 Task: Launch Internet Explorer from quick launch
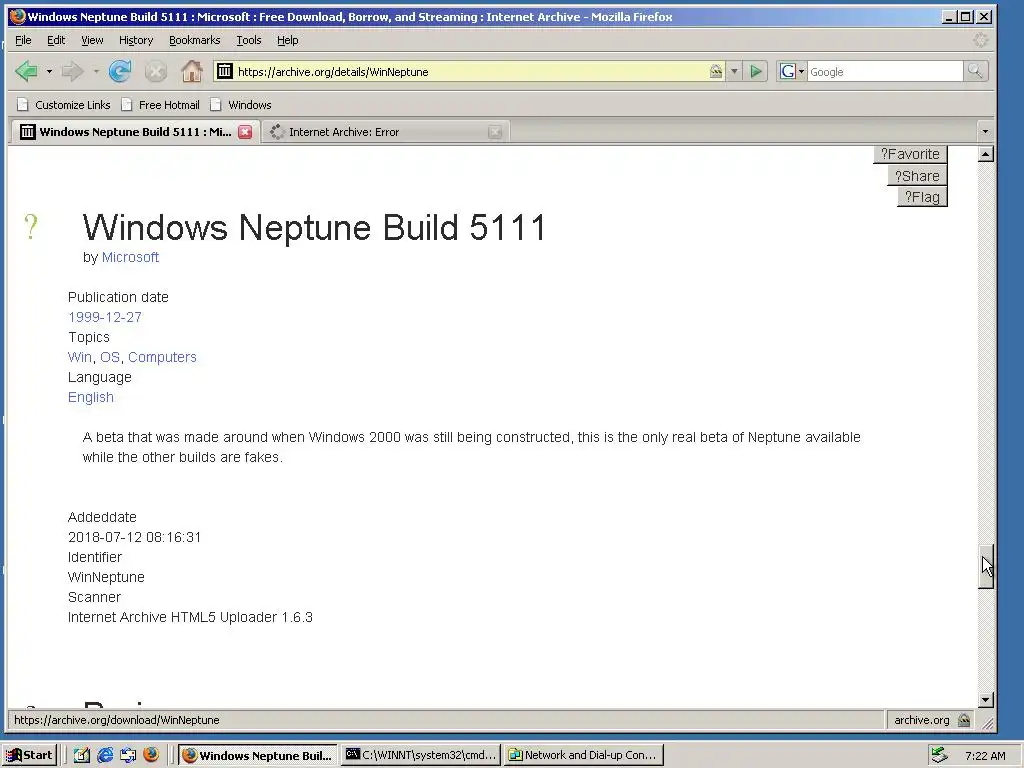tap(104, 756)
